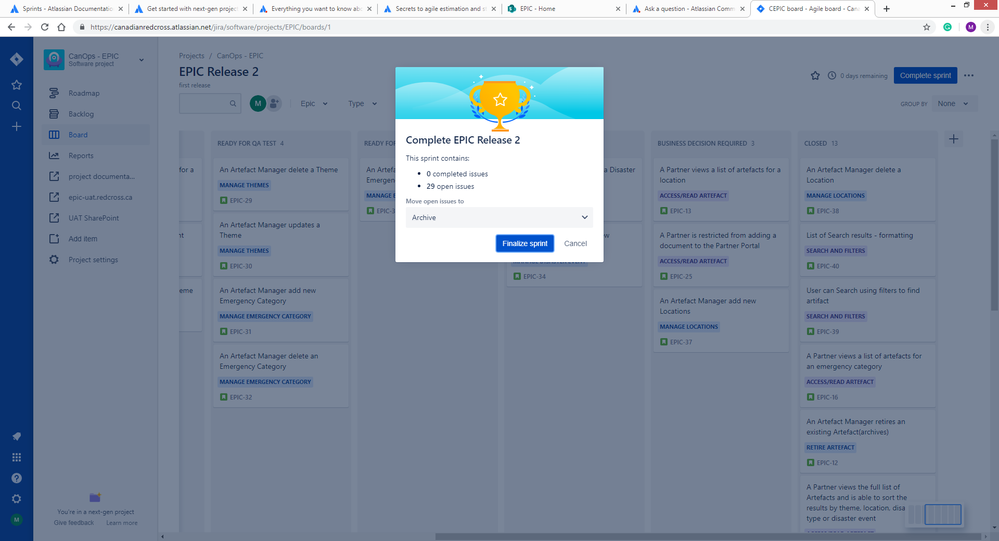
Task: Open the Move open issues to Archive dropdown
Action: pos(500,217)
